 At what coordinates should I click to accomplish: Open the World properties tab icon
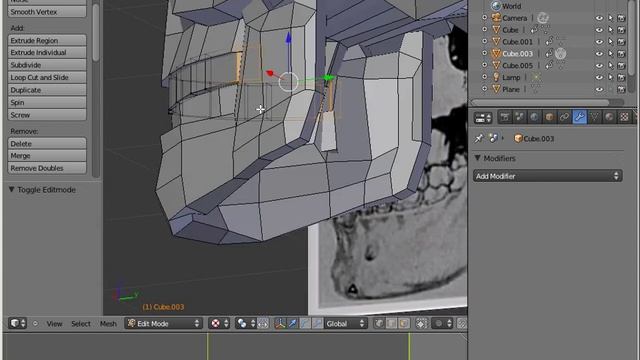point(534,118)
